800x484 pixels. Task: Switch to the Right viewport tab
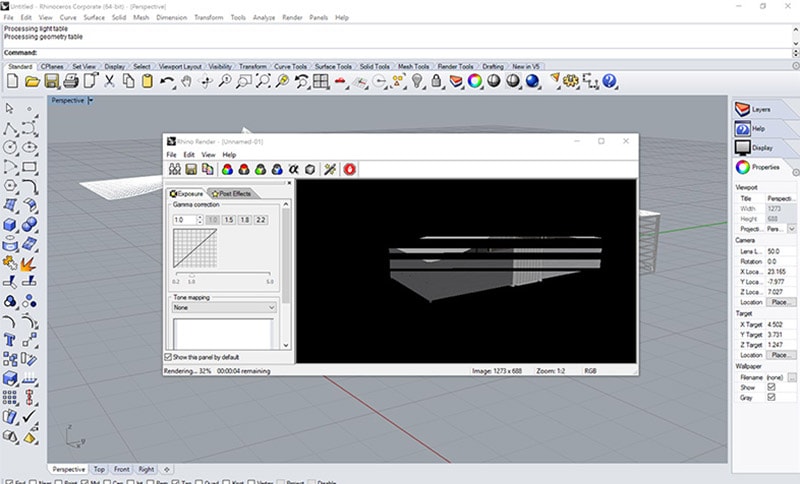146,469
